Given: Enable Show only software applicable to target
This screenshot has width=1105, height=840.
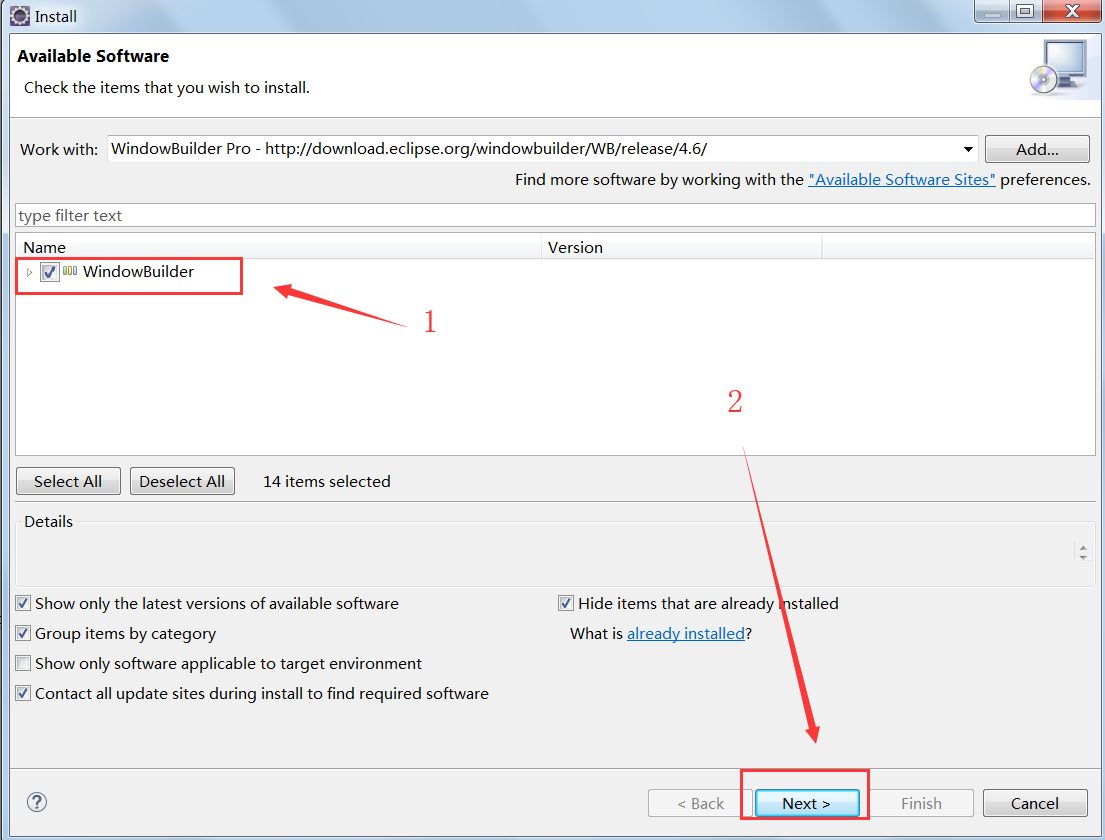Looking at the screenshot, I should point(23,663).
